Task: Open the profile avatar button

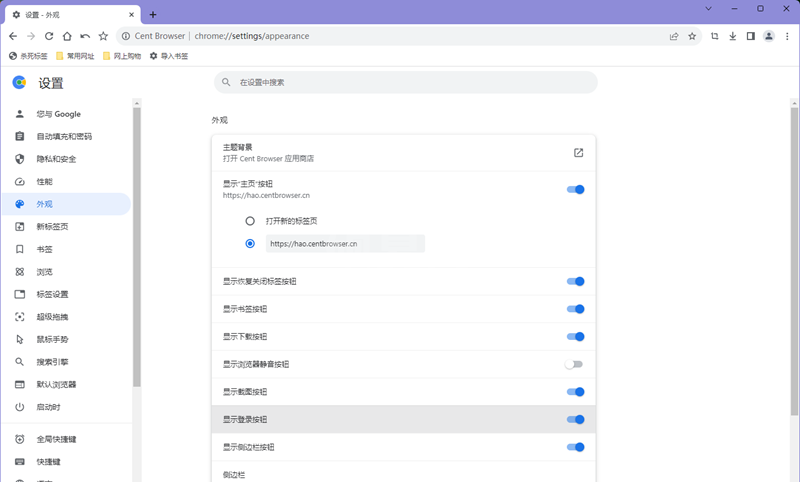Action: [768, 36]
